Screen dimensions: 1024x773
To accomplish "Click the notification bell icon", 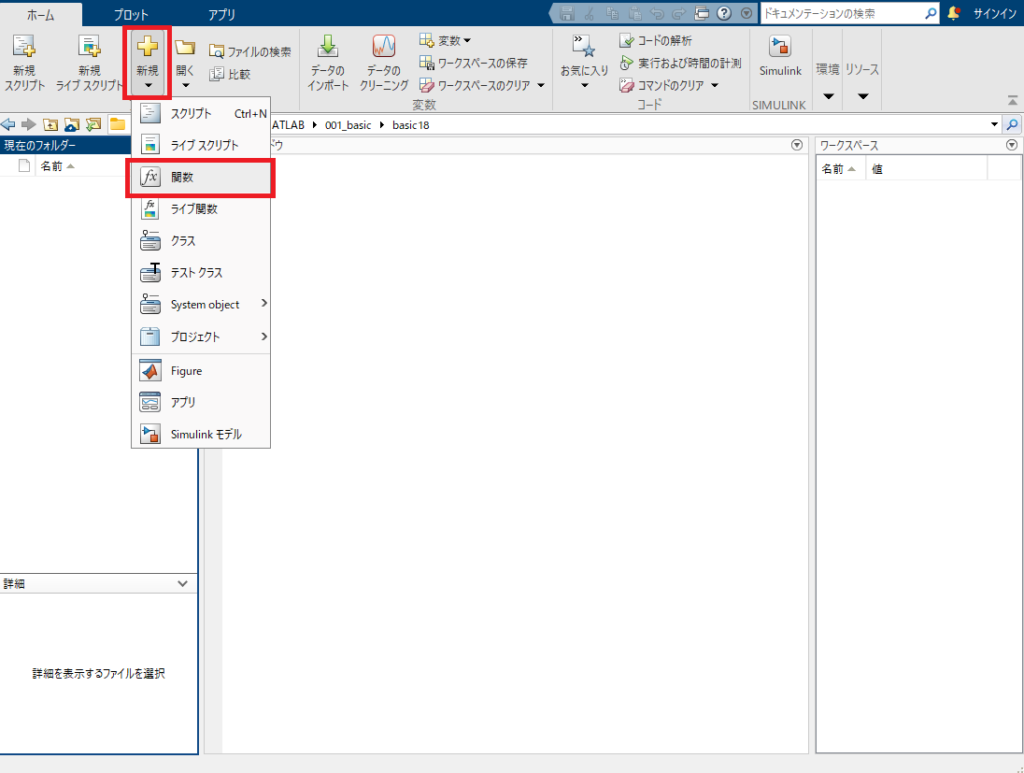I will point(953,13).
